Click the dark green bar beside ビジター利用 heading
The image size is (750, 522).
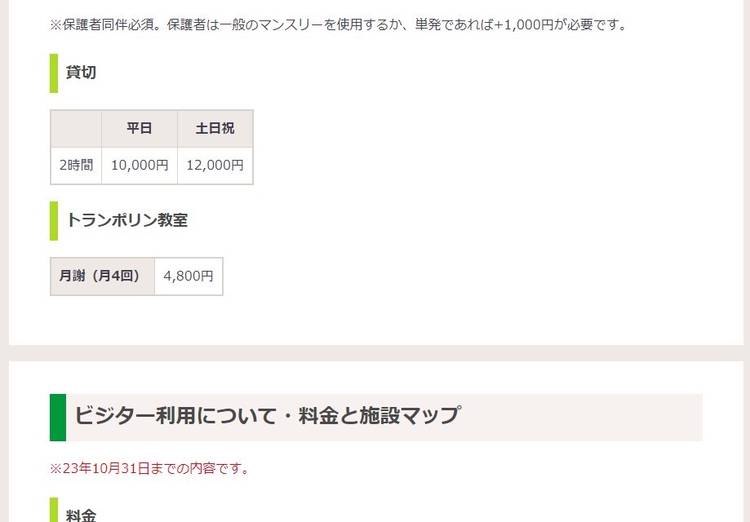57,416
